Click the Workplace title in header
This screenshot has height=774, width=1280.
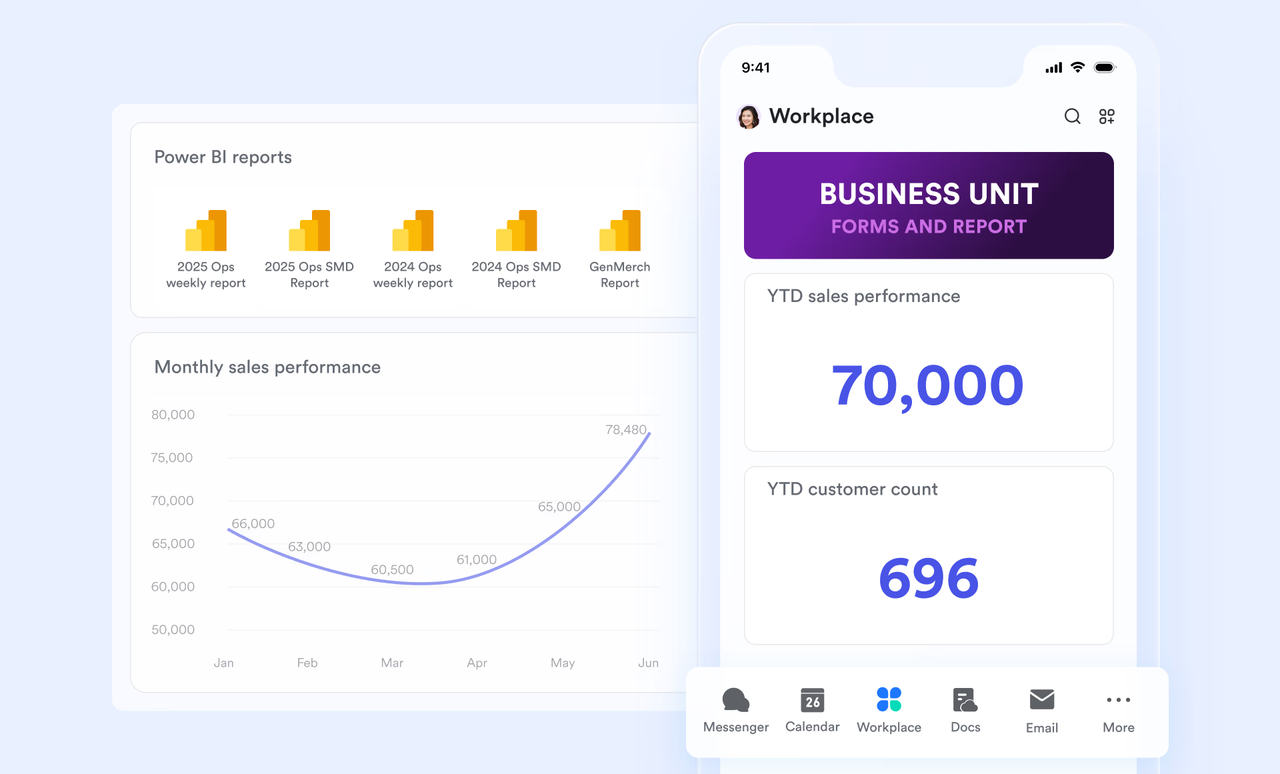(x=821, y=117)
